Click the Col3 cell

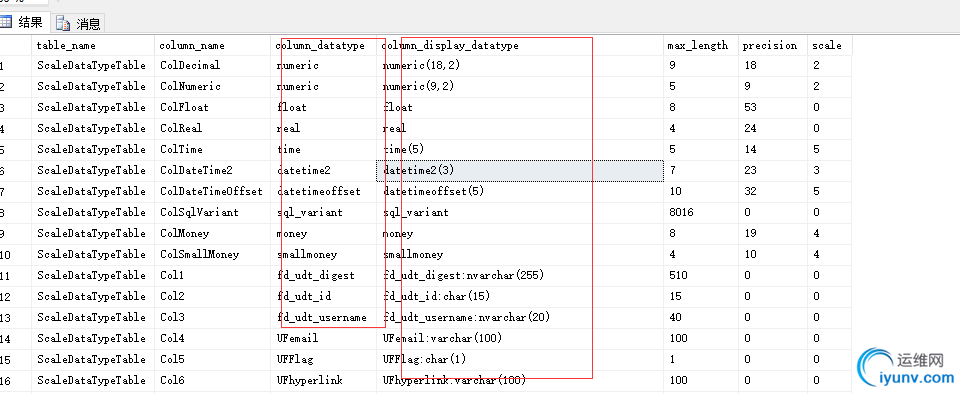pyautogui.click(x=212, y=317)
